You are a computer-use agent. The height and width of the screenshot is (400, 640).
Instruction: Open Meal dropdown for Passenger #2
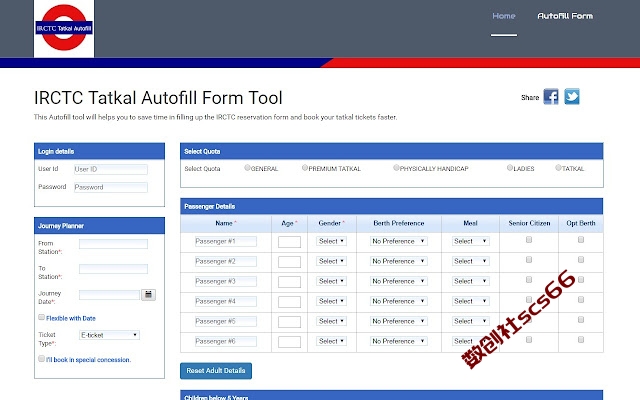point(470,261)
